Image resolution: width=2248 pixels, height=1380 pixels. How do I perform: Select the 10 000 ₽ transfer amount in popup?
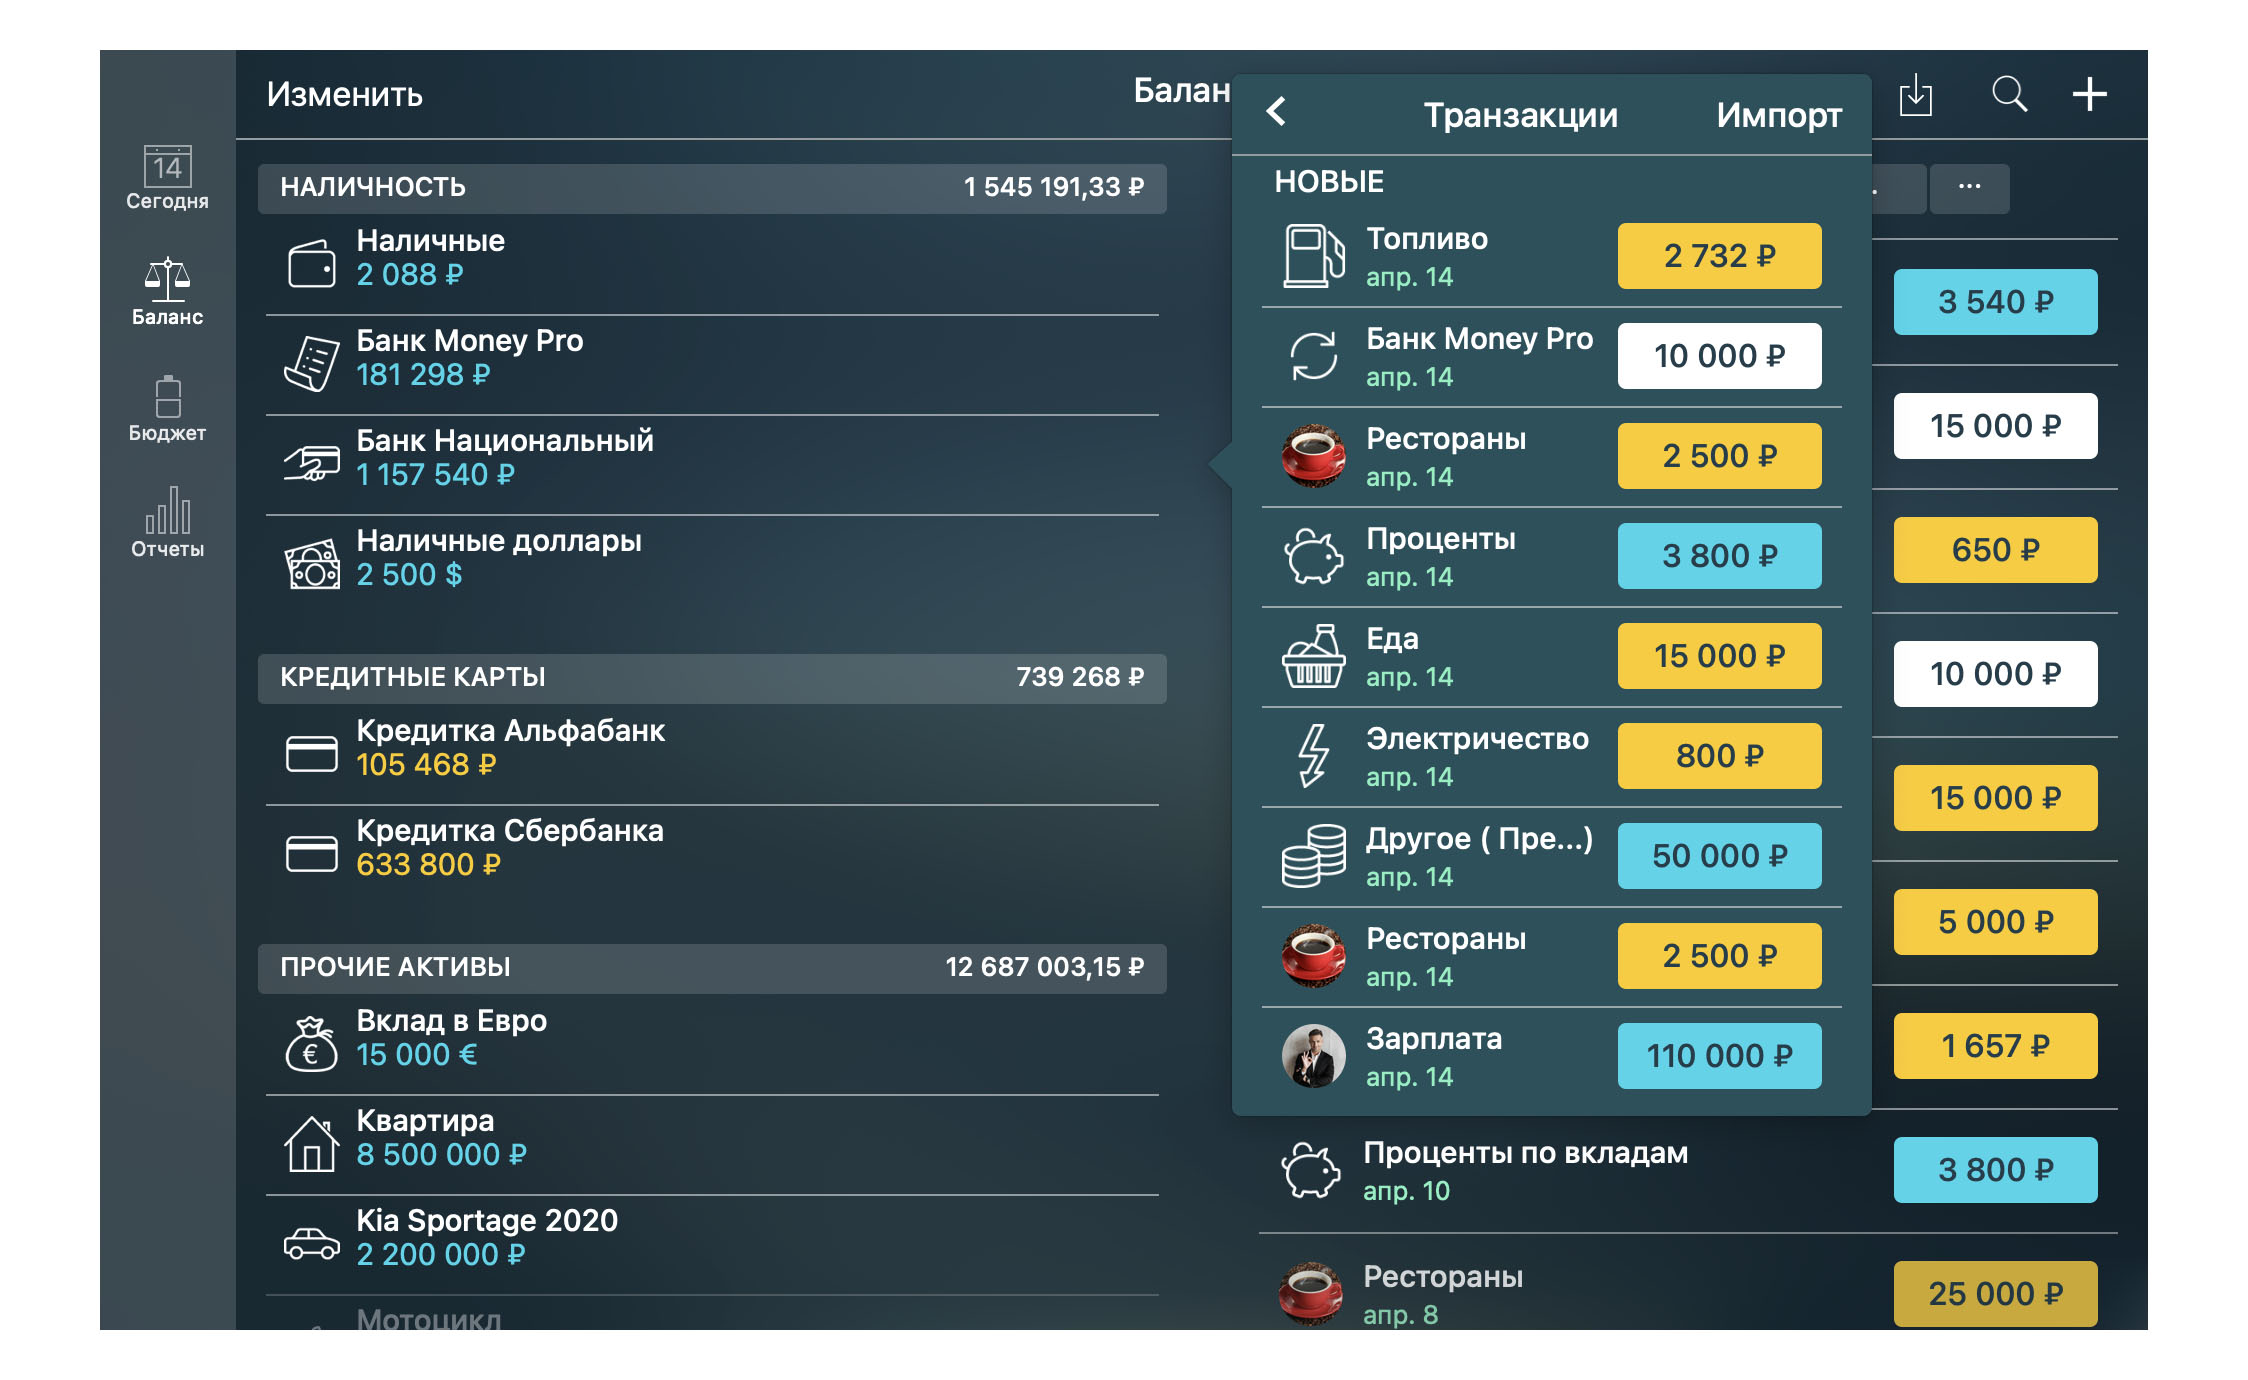(x=1719, y=356)
